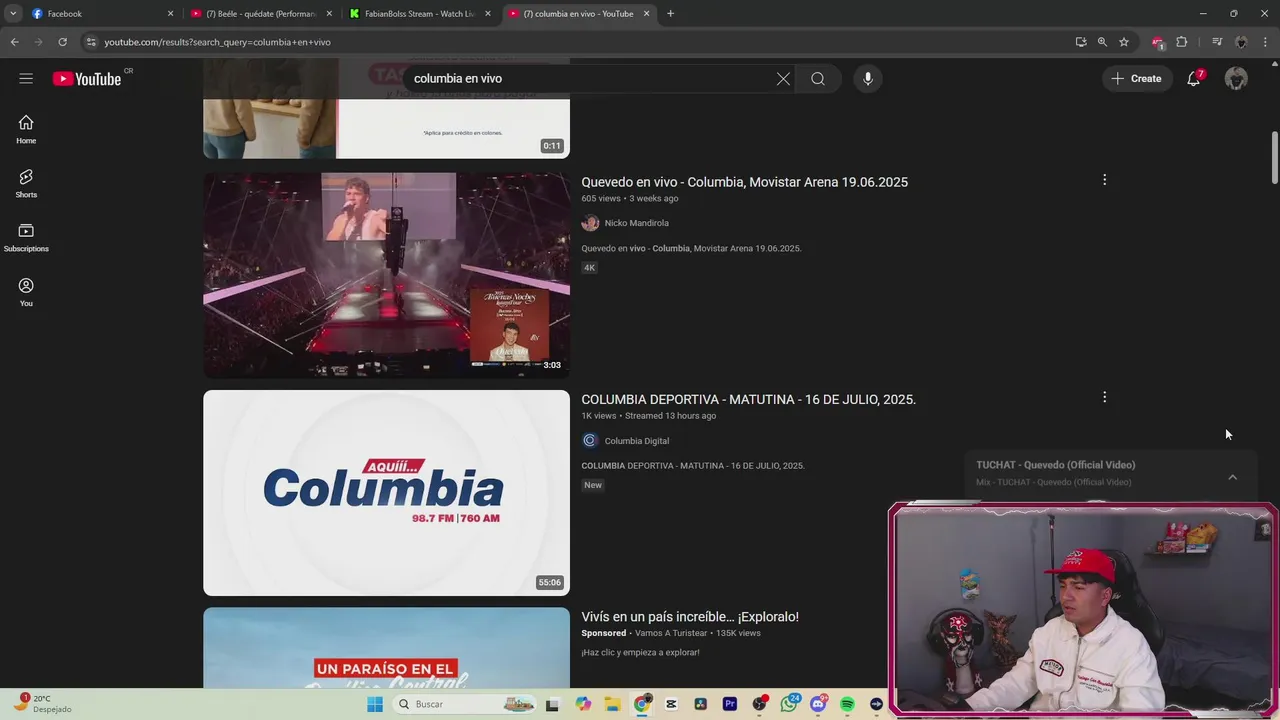Click the Aquí Columbia radio thumbnail

click(386, 493)
